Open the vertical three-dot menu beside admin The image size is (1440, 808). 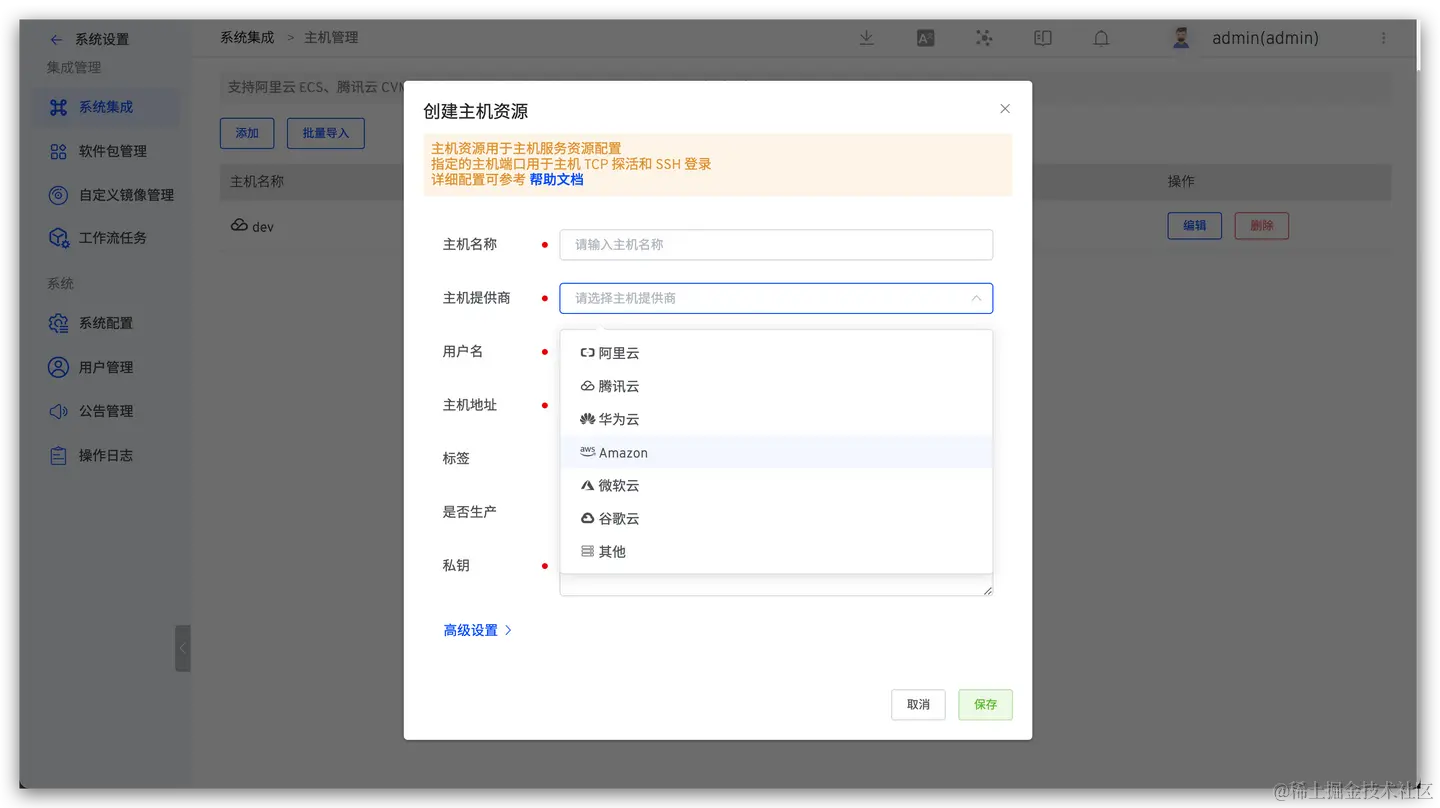tap(1384, 38)
